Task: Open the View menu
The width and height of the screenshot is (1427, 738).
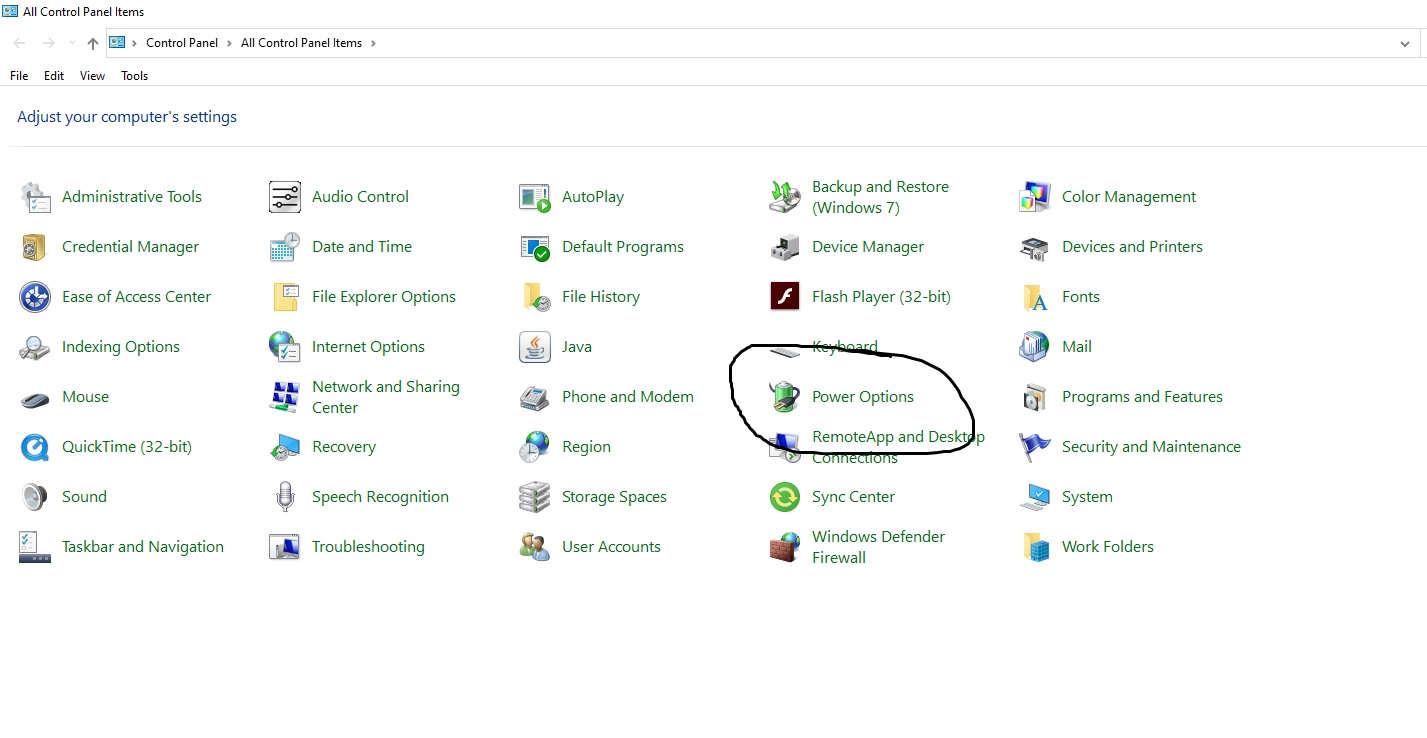Action: coord(92,75)
